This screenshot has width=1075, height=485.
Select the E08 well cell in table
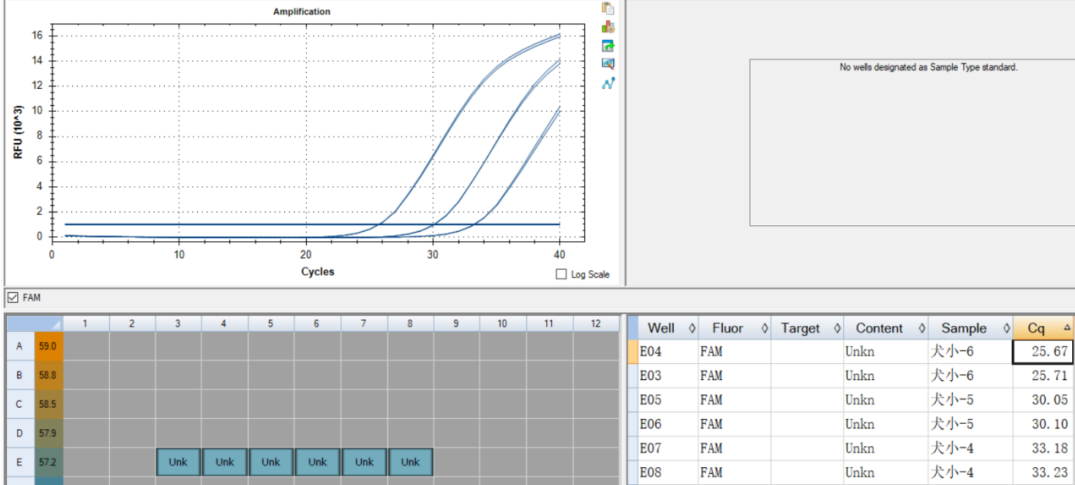668,473
